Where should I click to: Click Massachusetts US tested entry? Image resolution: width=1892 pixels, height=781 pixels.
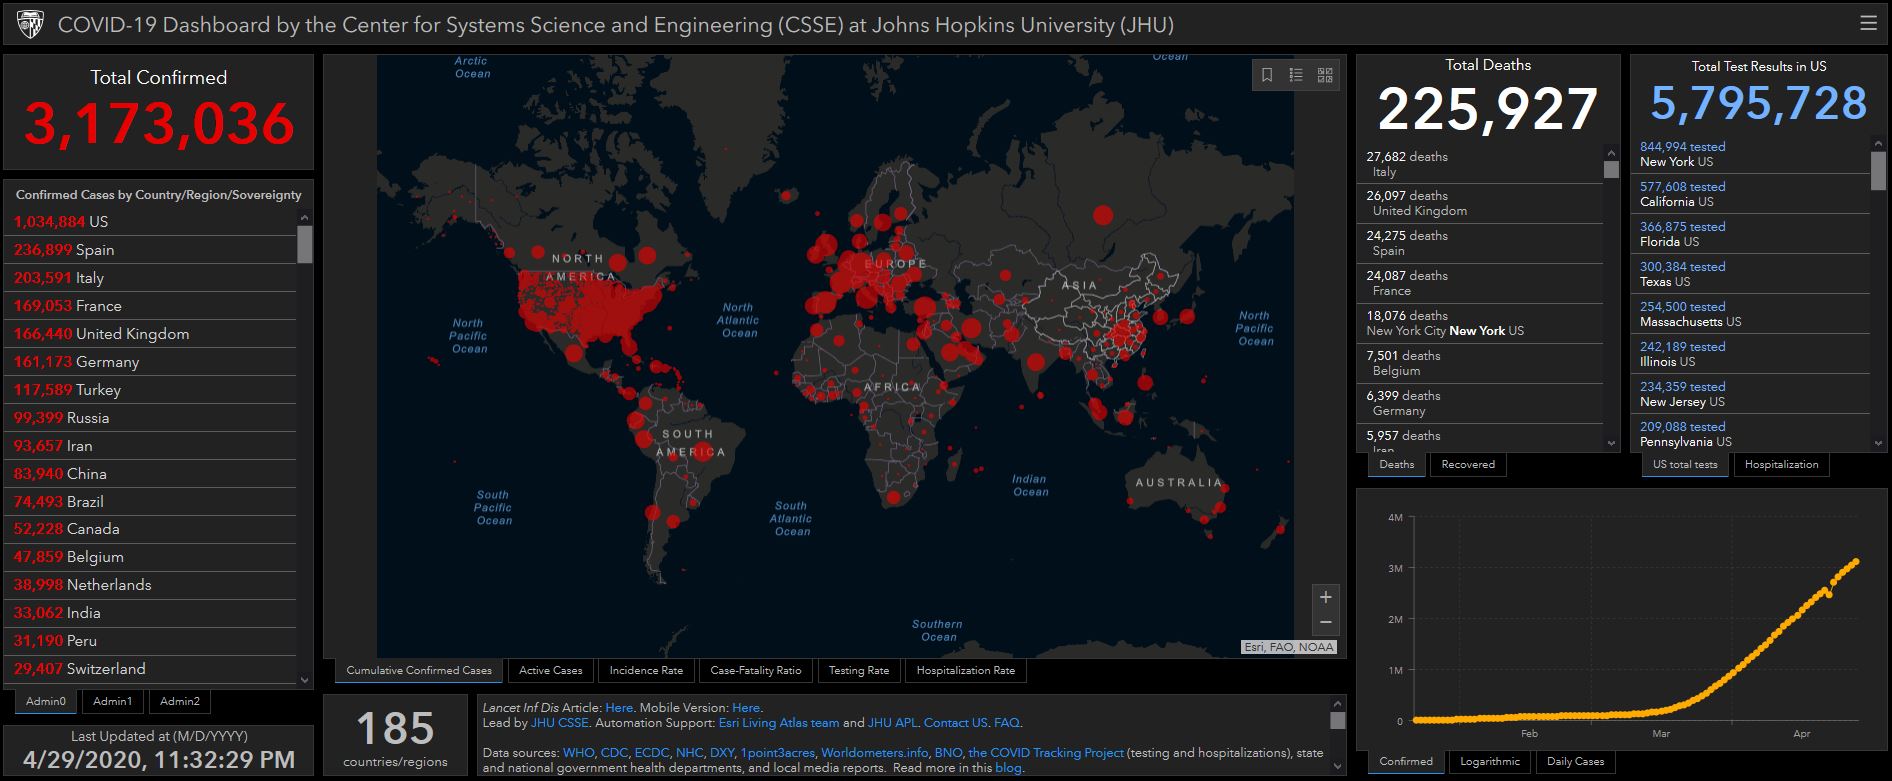tap(1751, 314)
